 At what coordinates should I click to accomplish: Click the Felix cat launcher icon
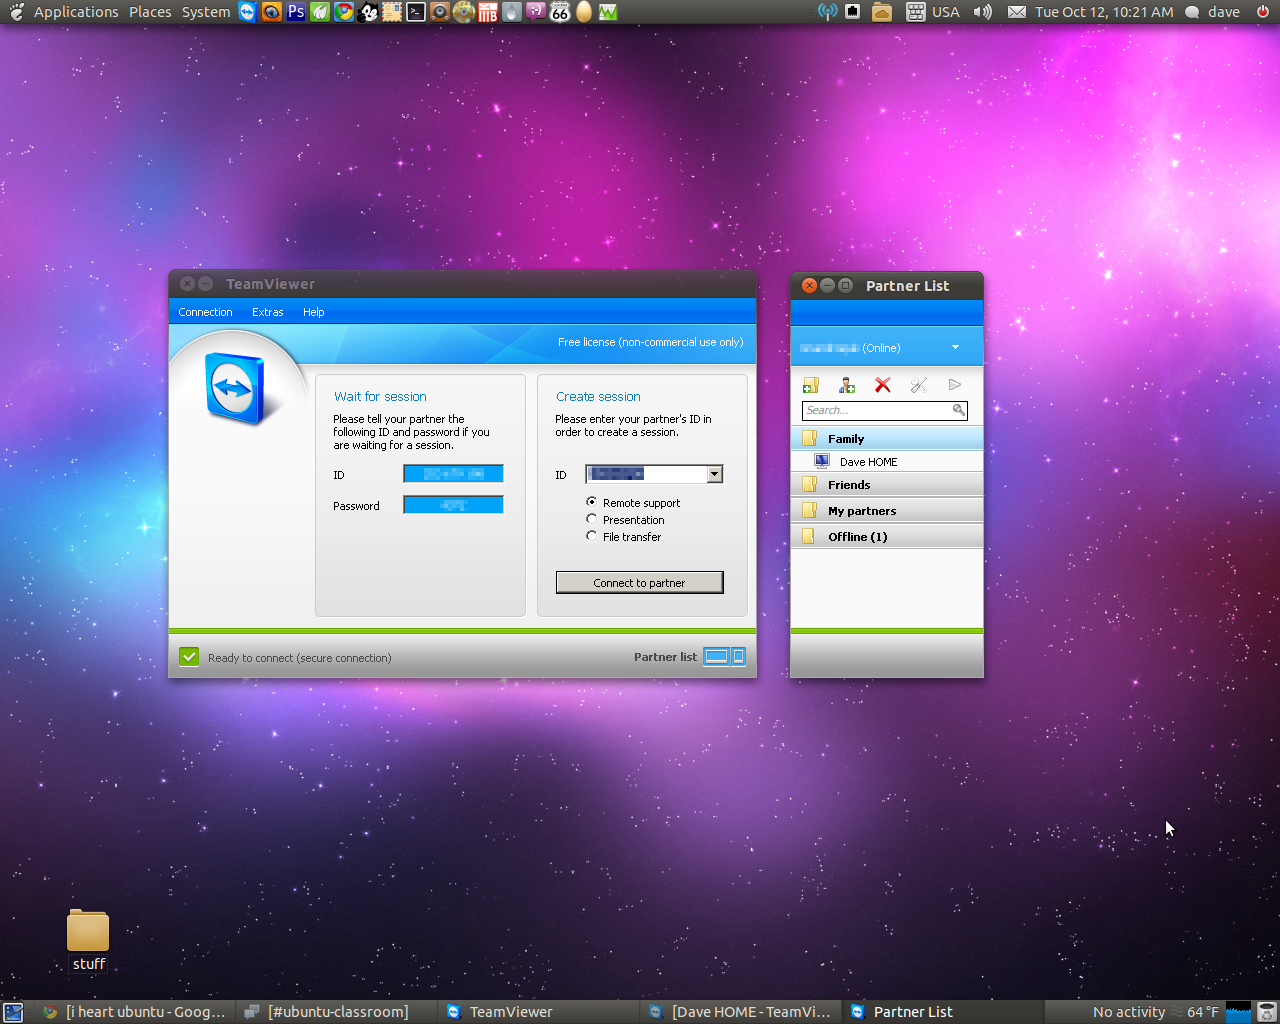[368, 12]
